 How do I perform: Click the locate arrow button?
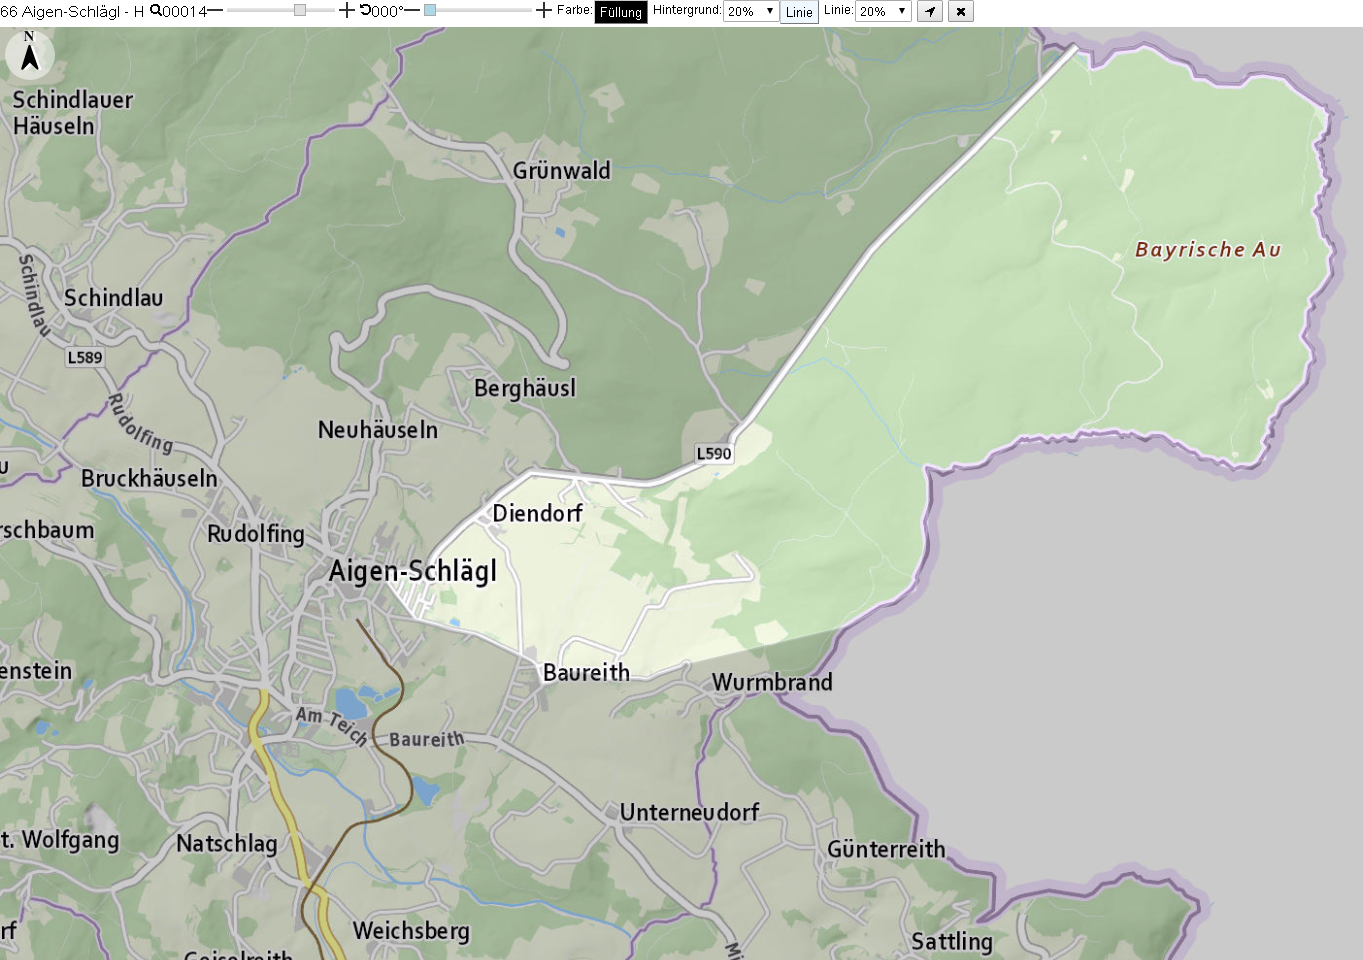tap(930, 11)
